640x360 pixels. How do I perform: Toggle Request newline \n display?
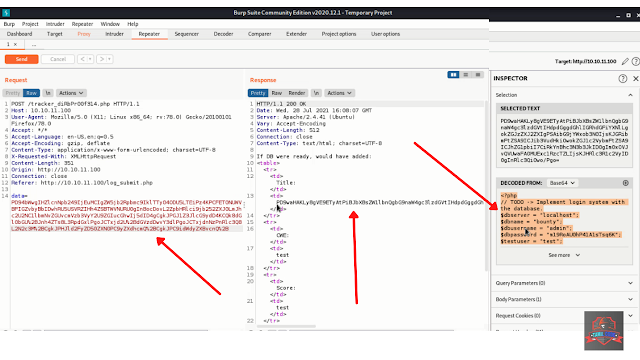tap(48, 93)
